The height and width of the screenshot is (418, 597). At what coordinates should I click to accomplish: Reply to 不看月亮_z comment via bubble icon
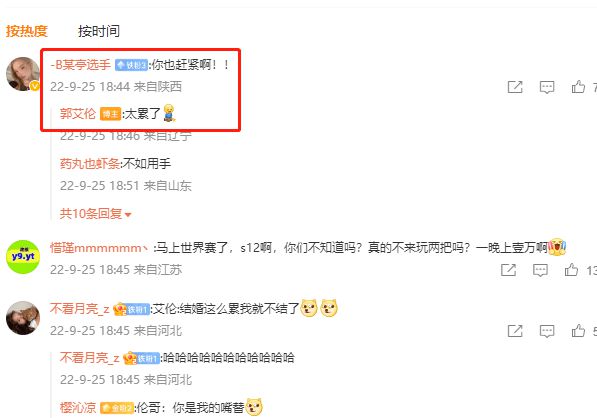[547, 331]
